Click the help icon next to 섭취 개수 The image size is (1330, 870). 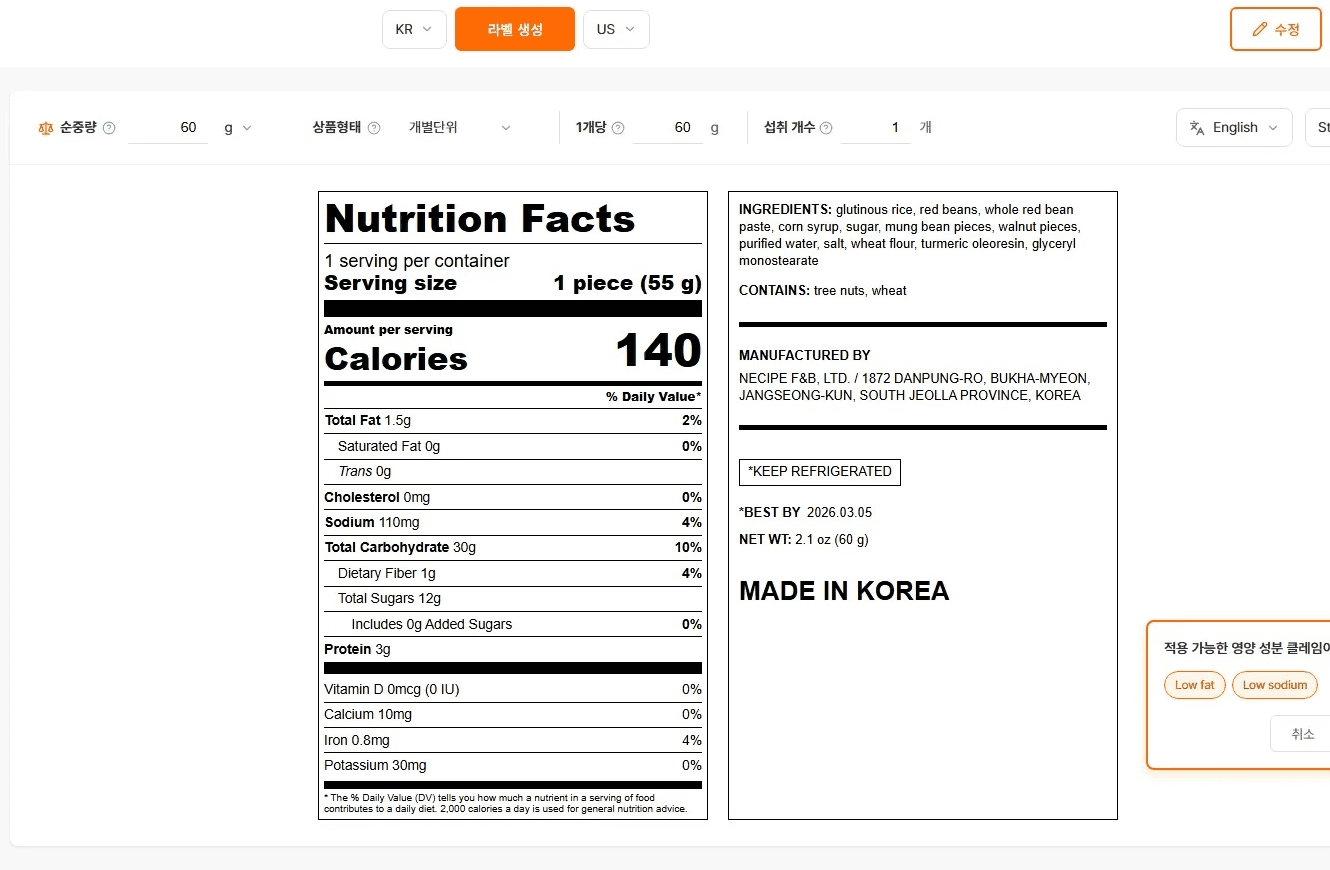(x=826, y=127)
